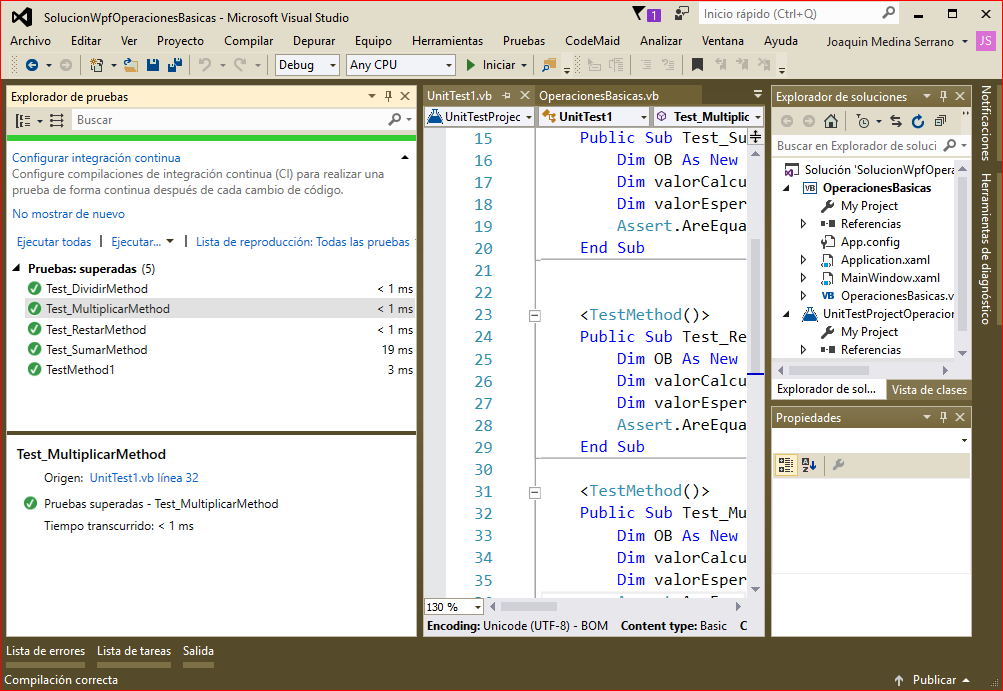Switch to the OperacionesBasicas.vb tab
Viewport: 1003px width, 691px height.
click(x=599, y=96)
